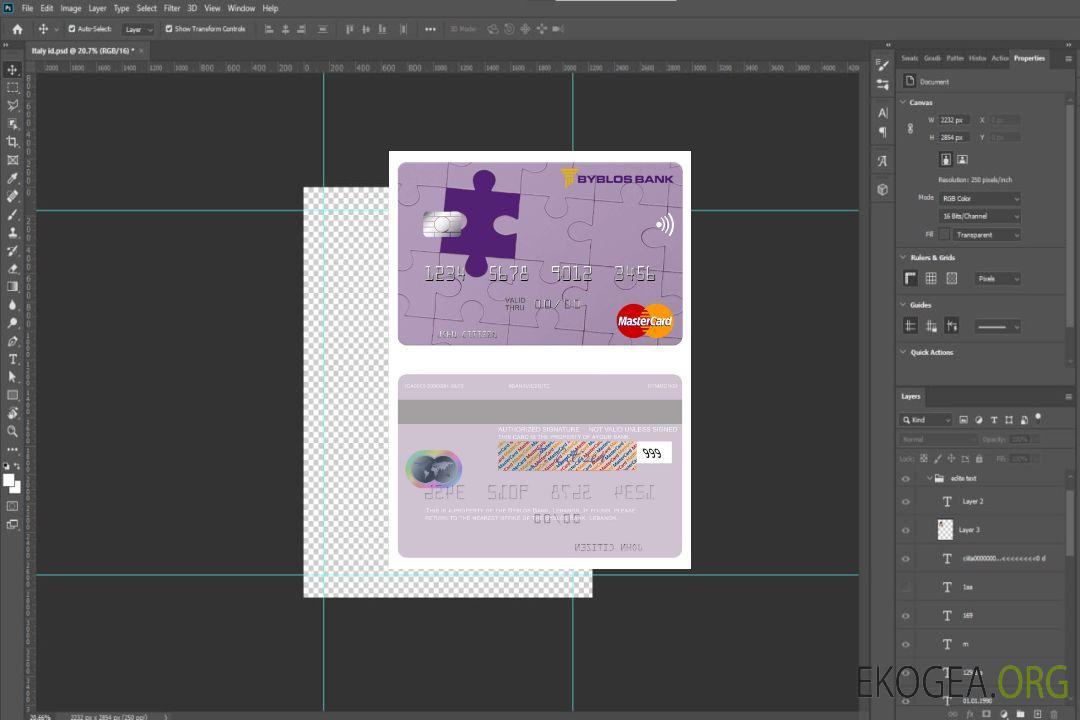
Task: Open the Paragraph panel icon
Action: click(883, 132)
